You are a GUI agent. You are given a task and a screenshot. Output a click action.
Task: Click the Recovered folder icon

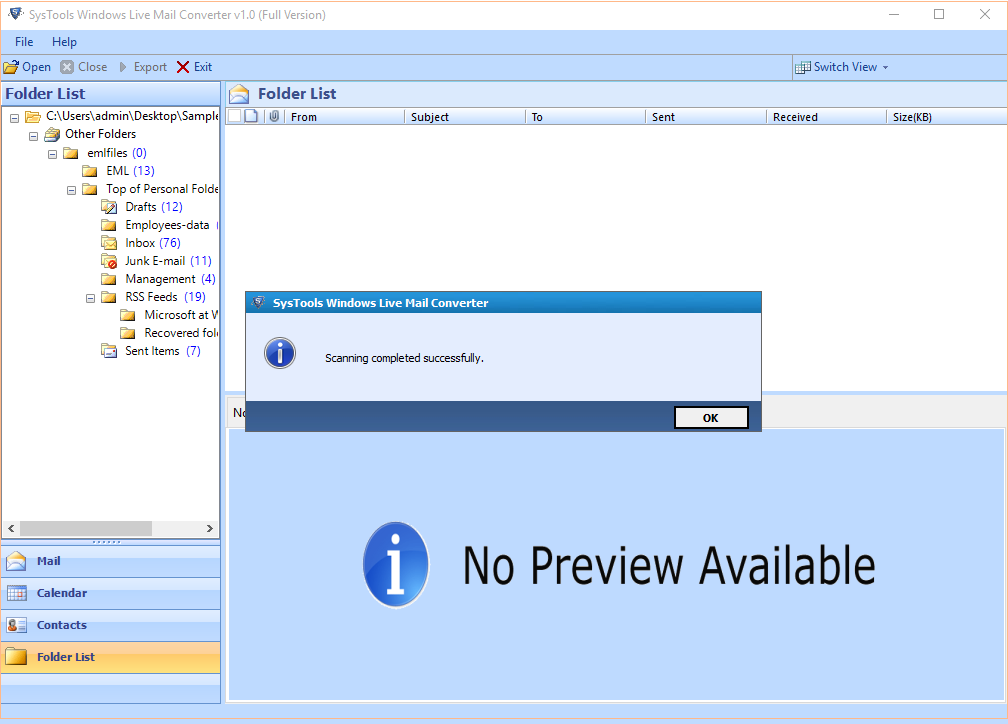(128, 333)
